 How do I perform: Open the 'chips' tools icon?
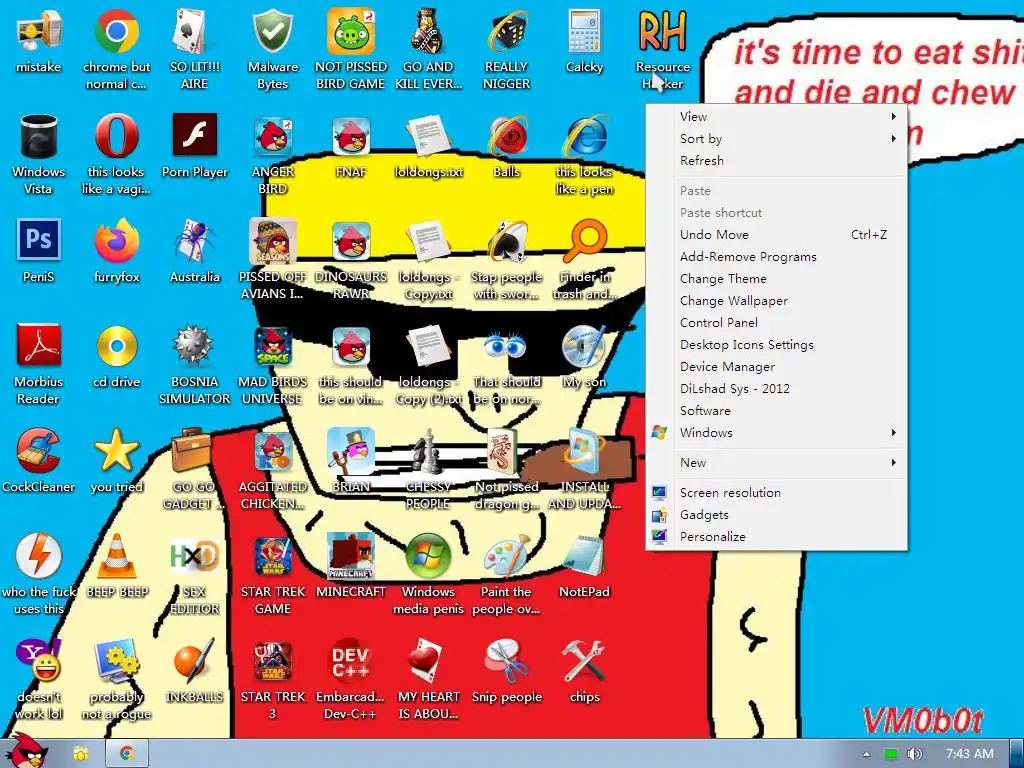pos(584,661)
